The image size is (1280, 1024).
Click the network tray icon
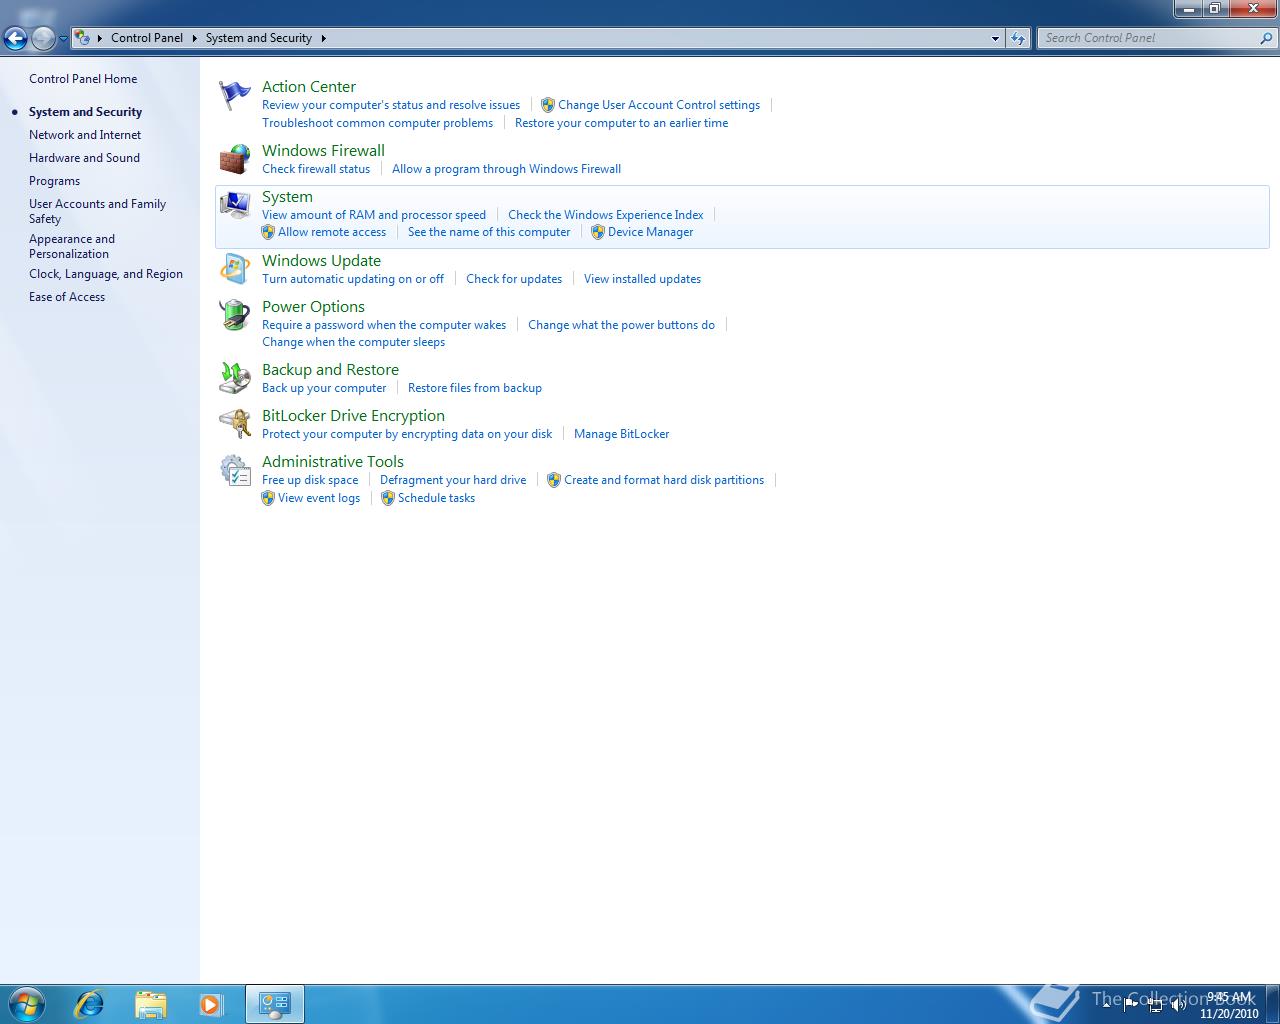pyautogui.click(x=1155, y=1004)
